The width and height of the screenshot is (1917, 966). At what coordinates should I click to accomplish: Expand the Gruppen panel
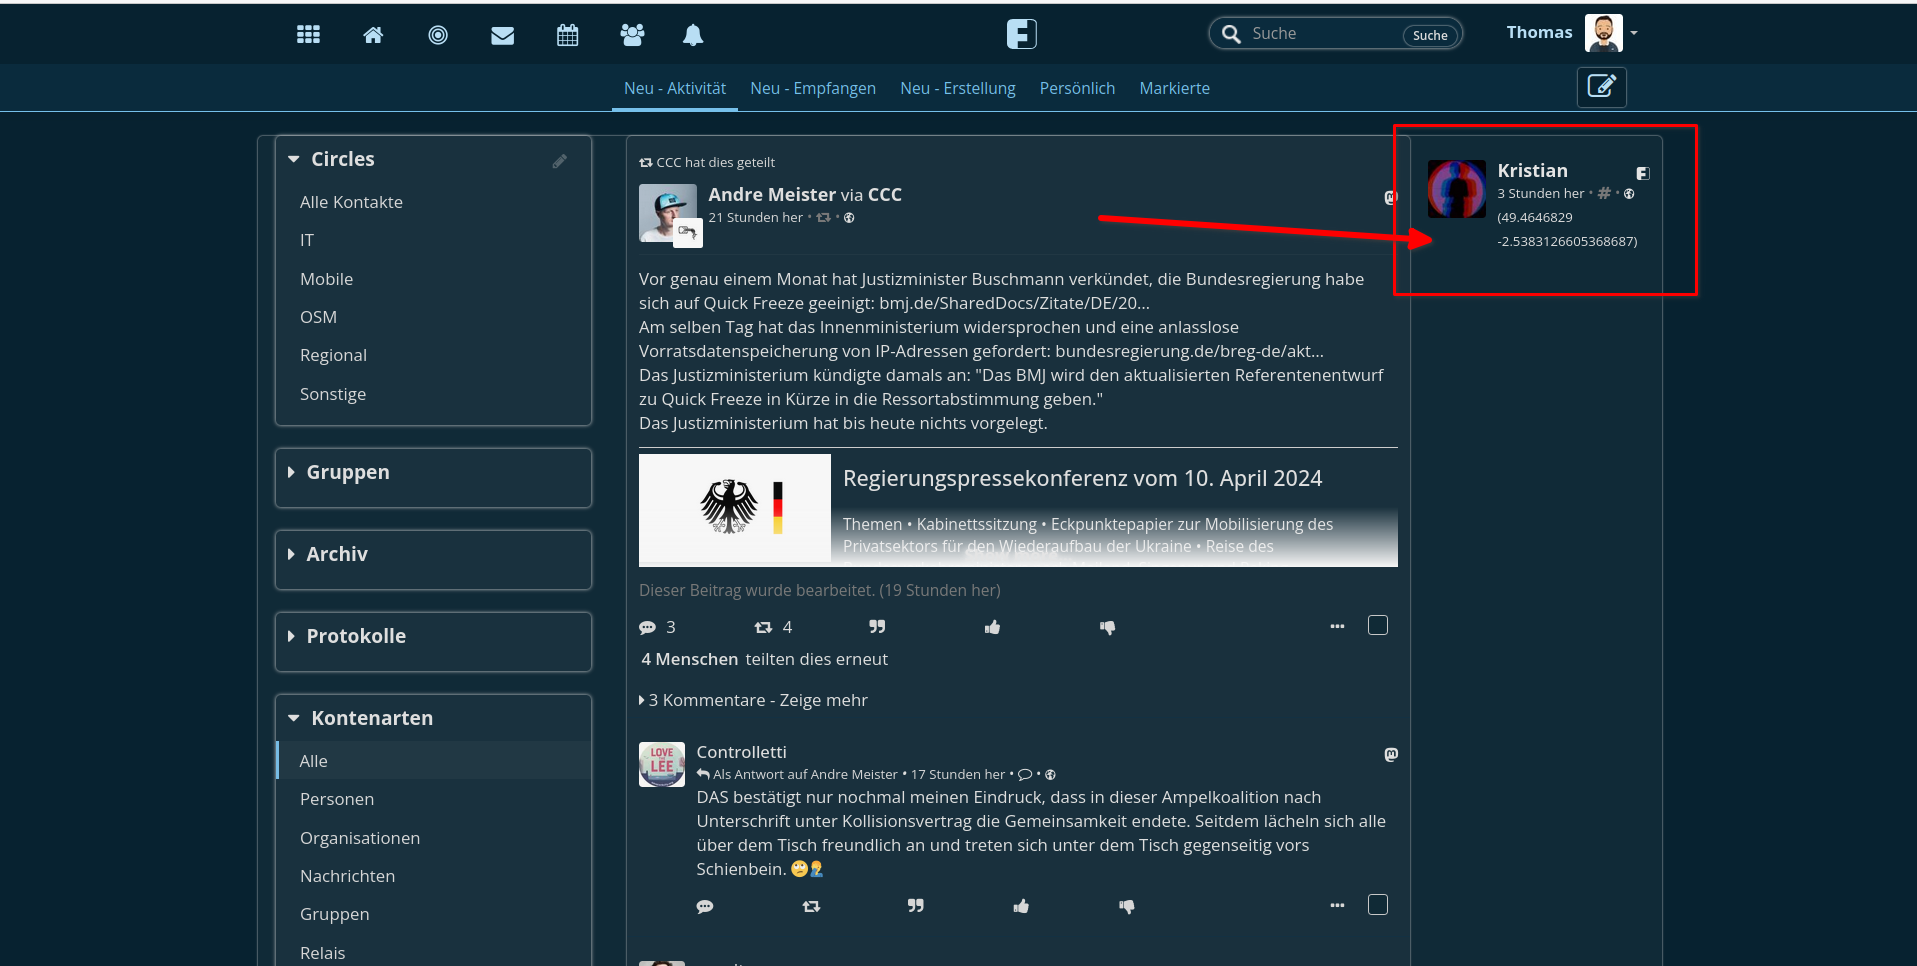(x=347, y=472)
